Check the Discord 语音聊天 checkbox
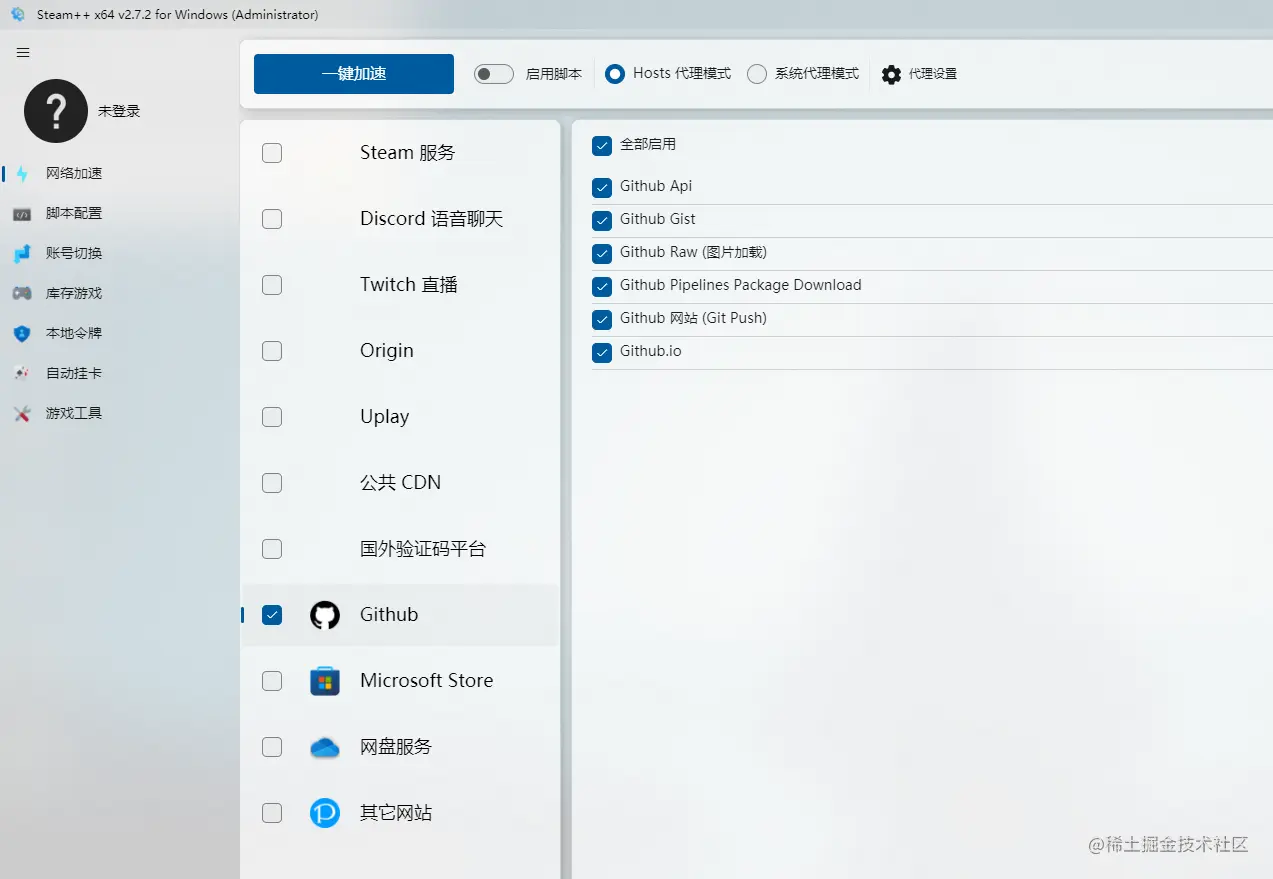This screenshot has width=1273, height=879. 272,219
